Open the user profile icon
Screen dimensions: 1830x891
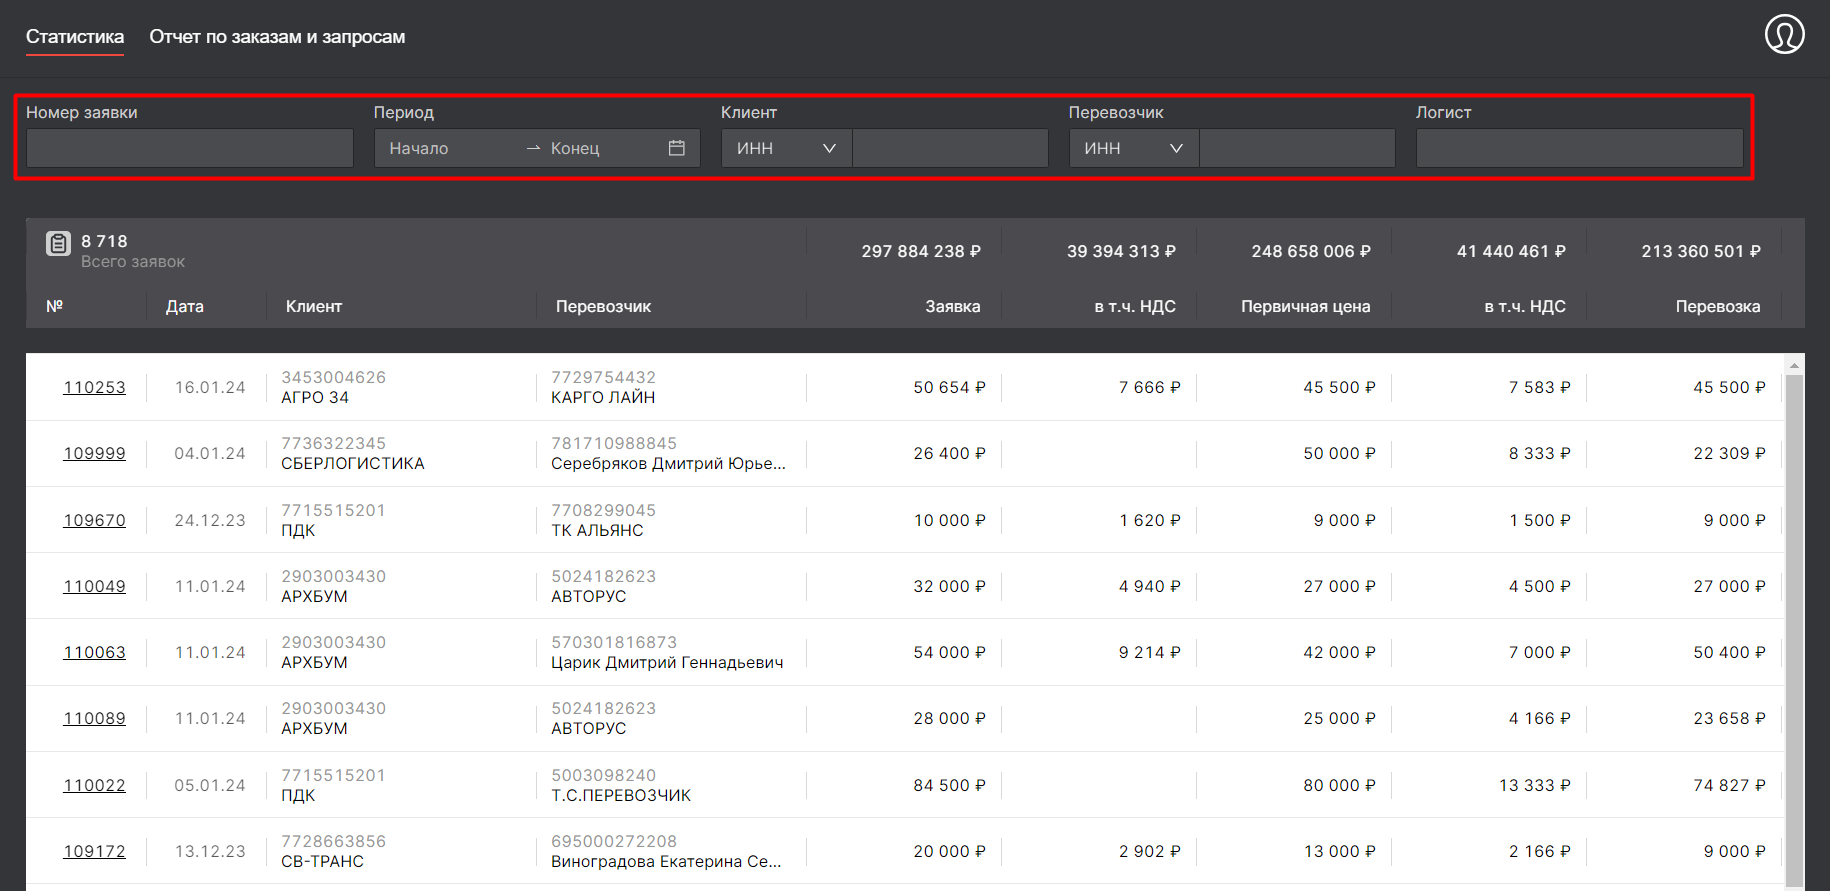click(1784, 34)
